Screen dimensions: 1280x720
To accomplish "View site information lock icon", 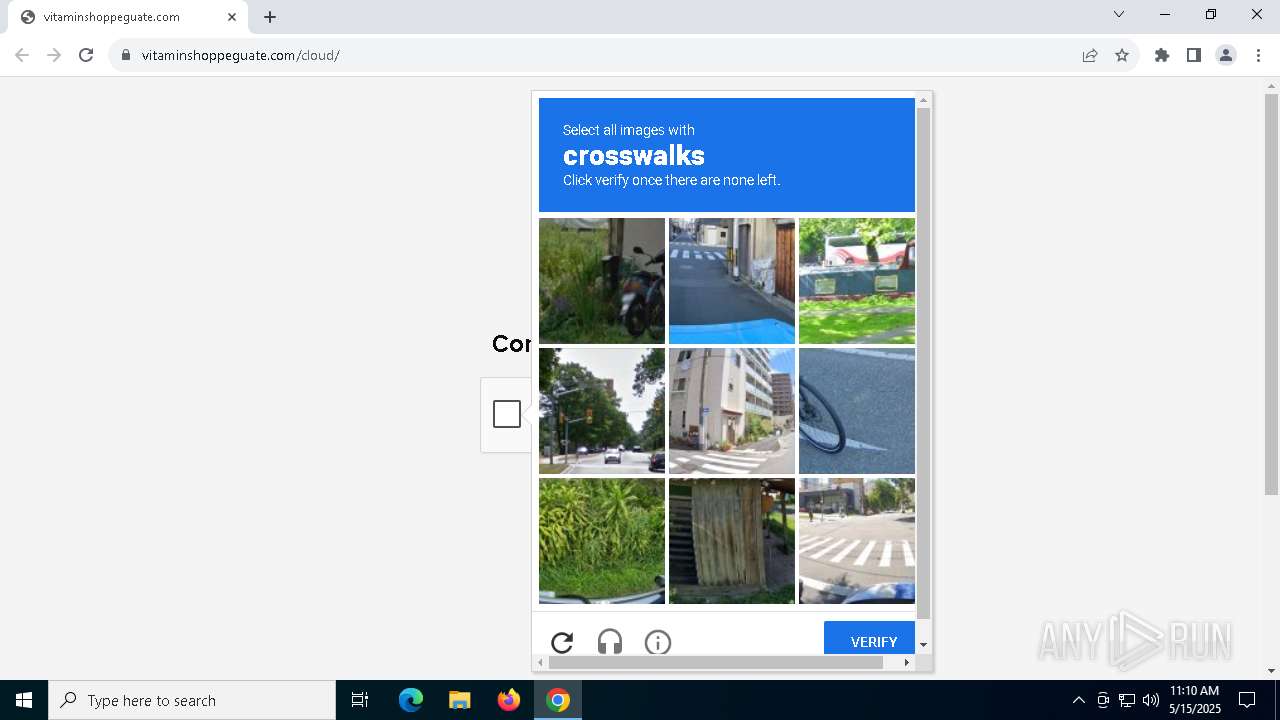I will click(126, 55).
